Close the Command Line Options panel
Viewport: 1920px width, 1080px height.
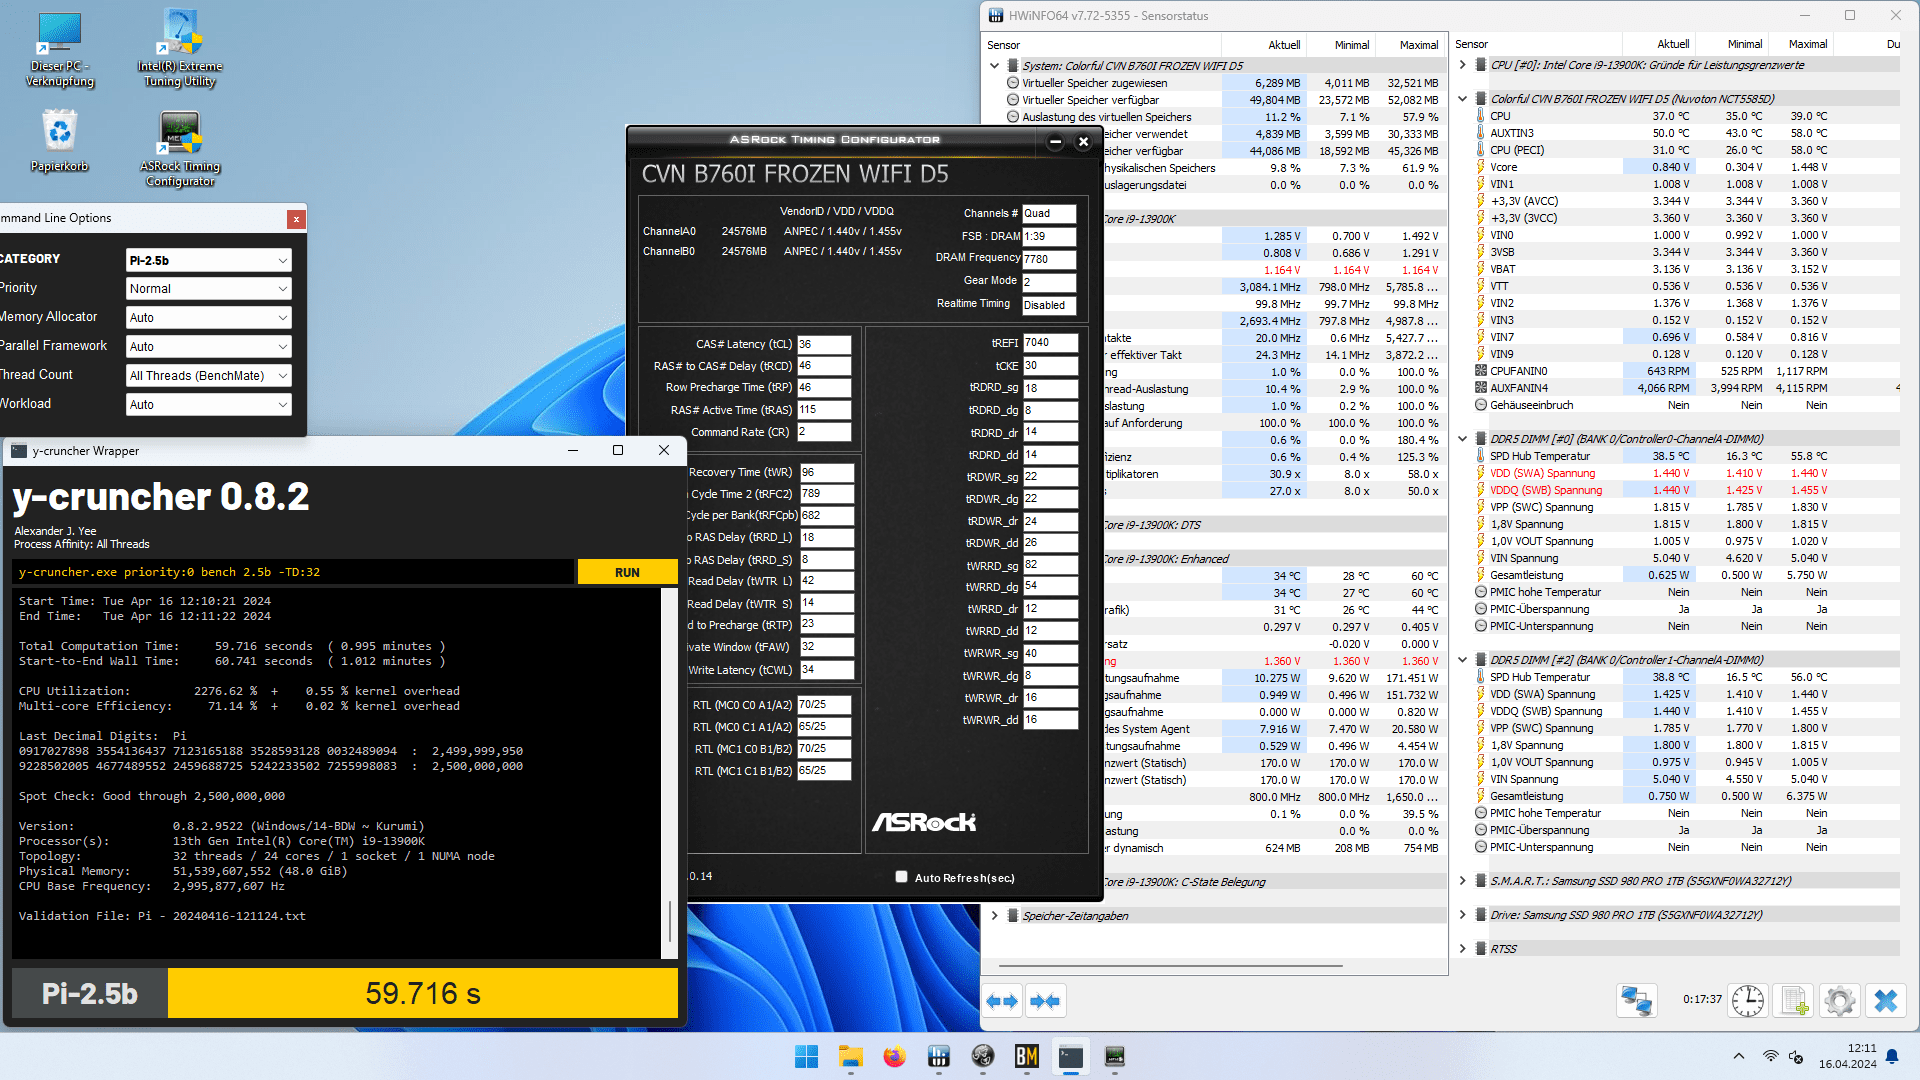[x=295, y=219]
